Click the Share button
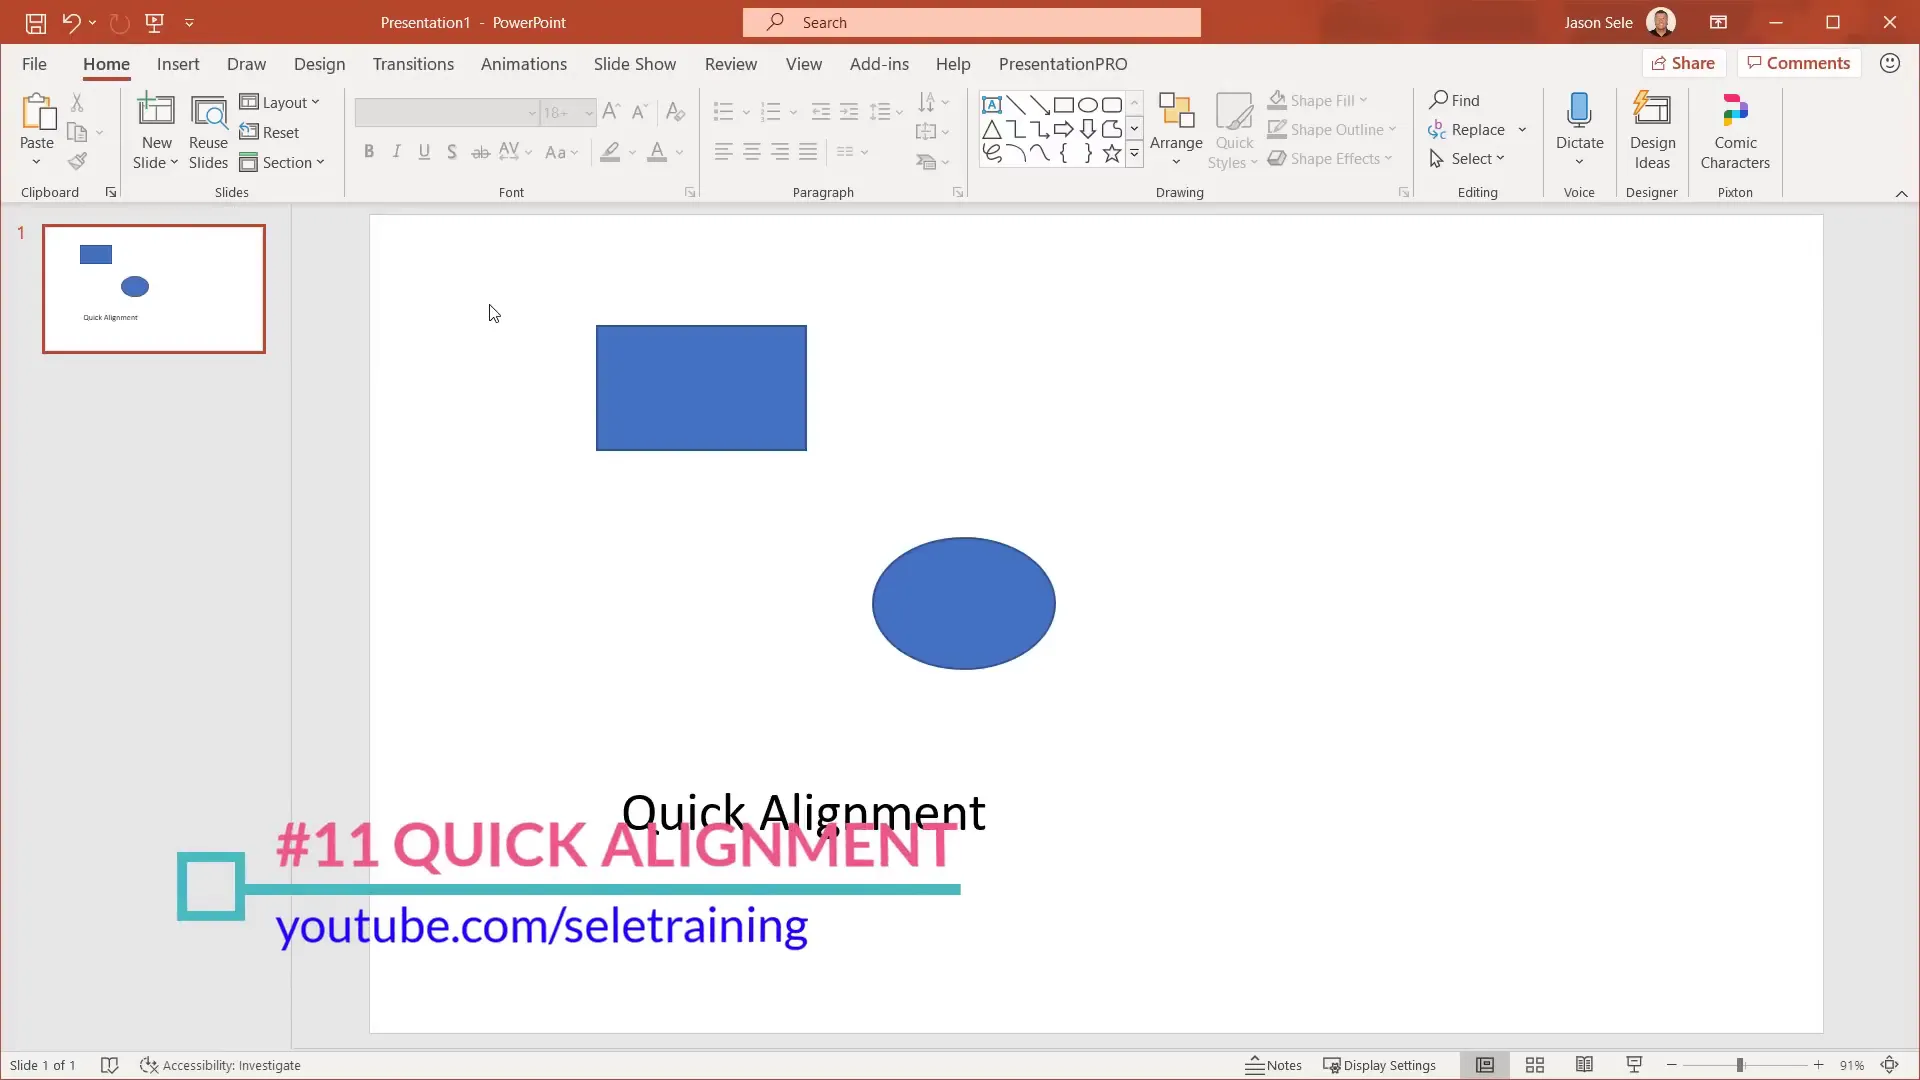This screenshot has width=1920, height=1080. (1684, 62)
